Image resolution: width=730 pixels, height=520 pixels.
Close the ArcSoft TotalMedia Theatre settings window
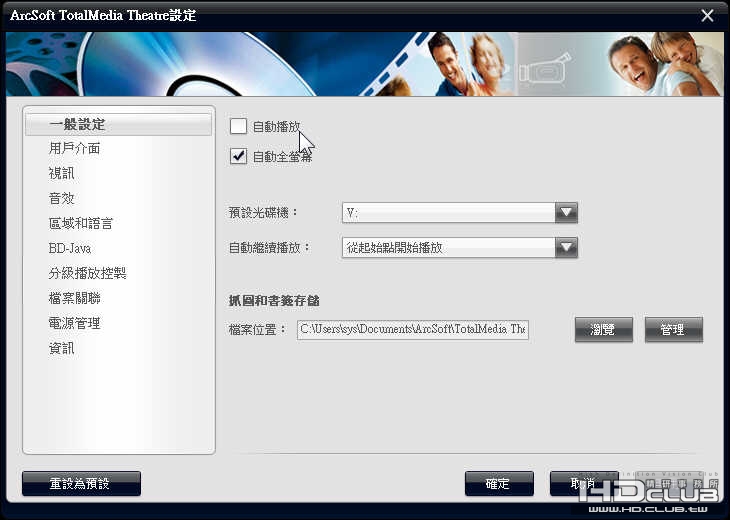pyautogui.click(x=707, y=15)
